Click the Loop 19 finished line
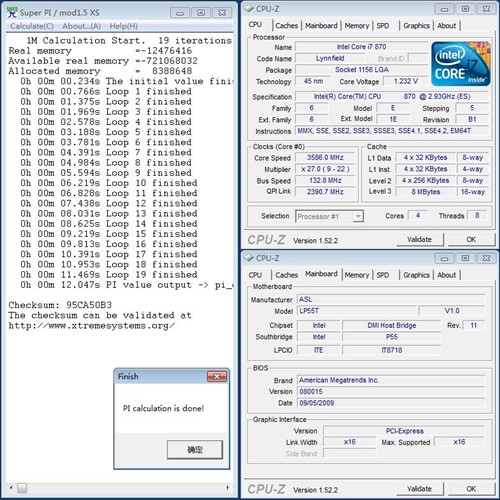Viewport: 500px width, 500px height. 109,275
